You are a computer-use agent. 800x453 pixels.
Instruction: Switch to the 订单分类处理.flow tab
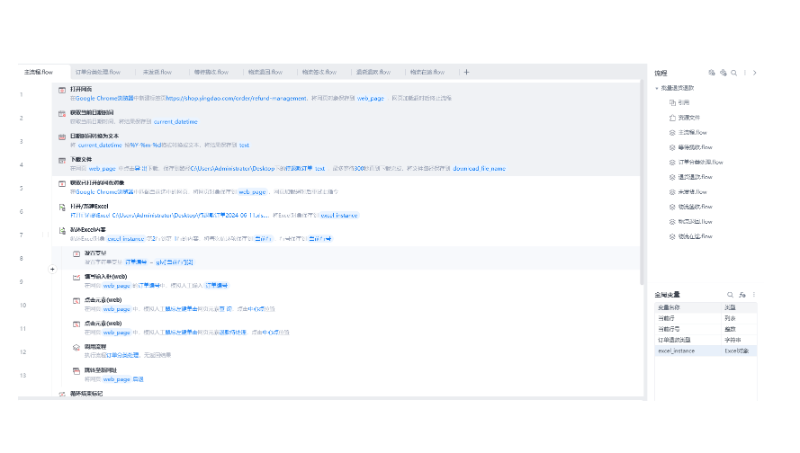[x=98, y=72]
